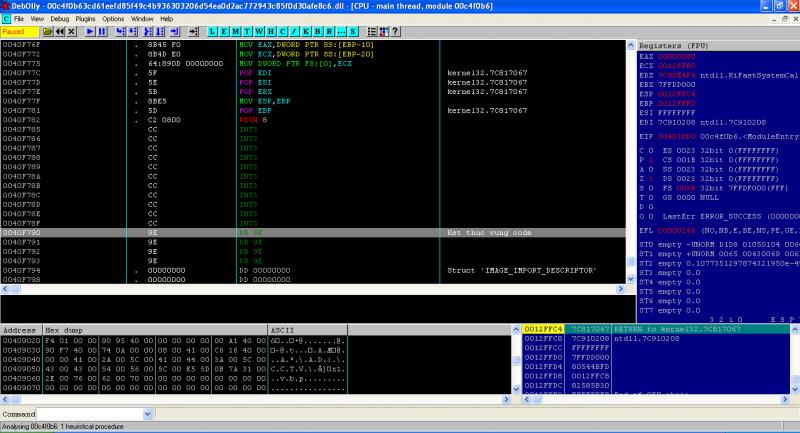Show Source with S button
The width and height of the screenshot is (800, 433).
353,32
